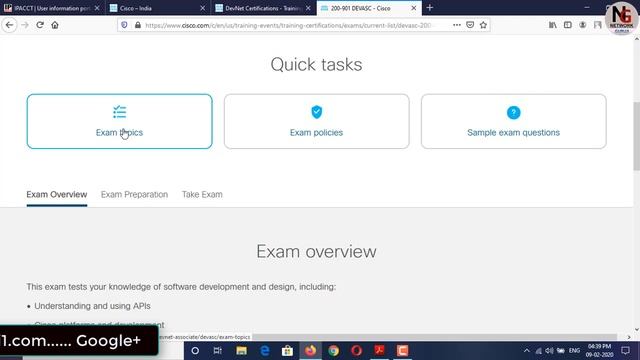Click the question mark icon on Sample exam questions
This screenshot has height=360, width=640.
(513, 112)
